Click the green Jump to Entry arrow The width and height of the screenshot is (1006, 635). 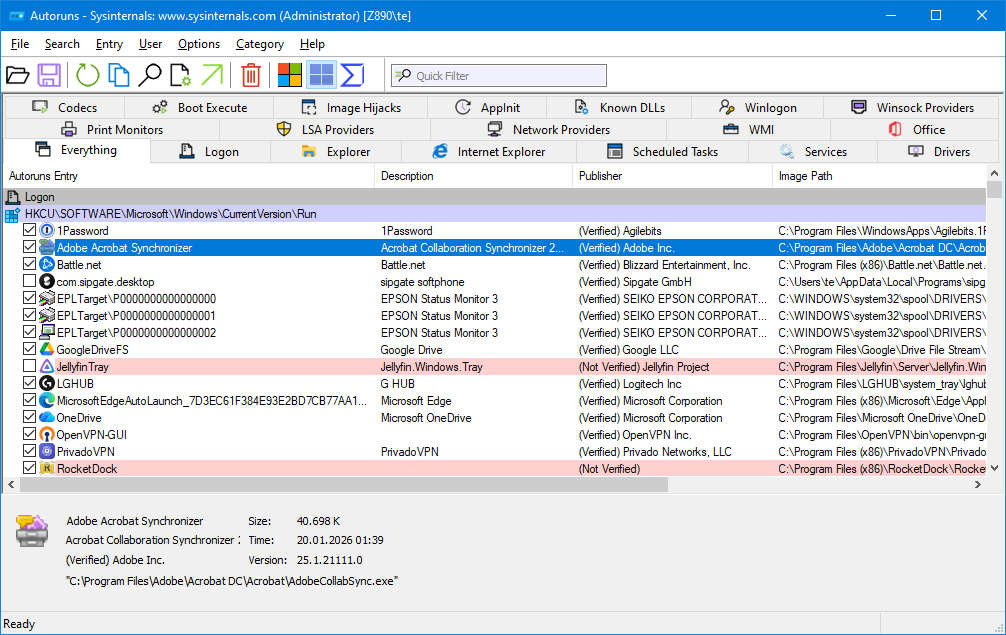point(212,75)
